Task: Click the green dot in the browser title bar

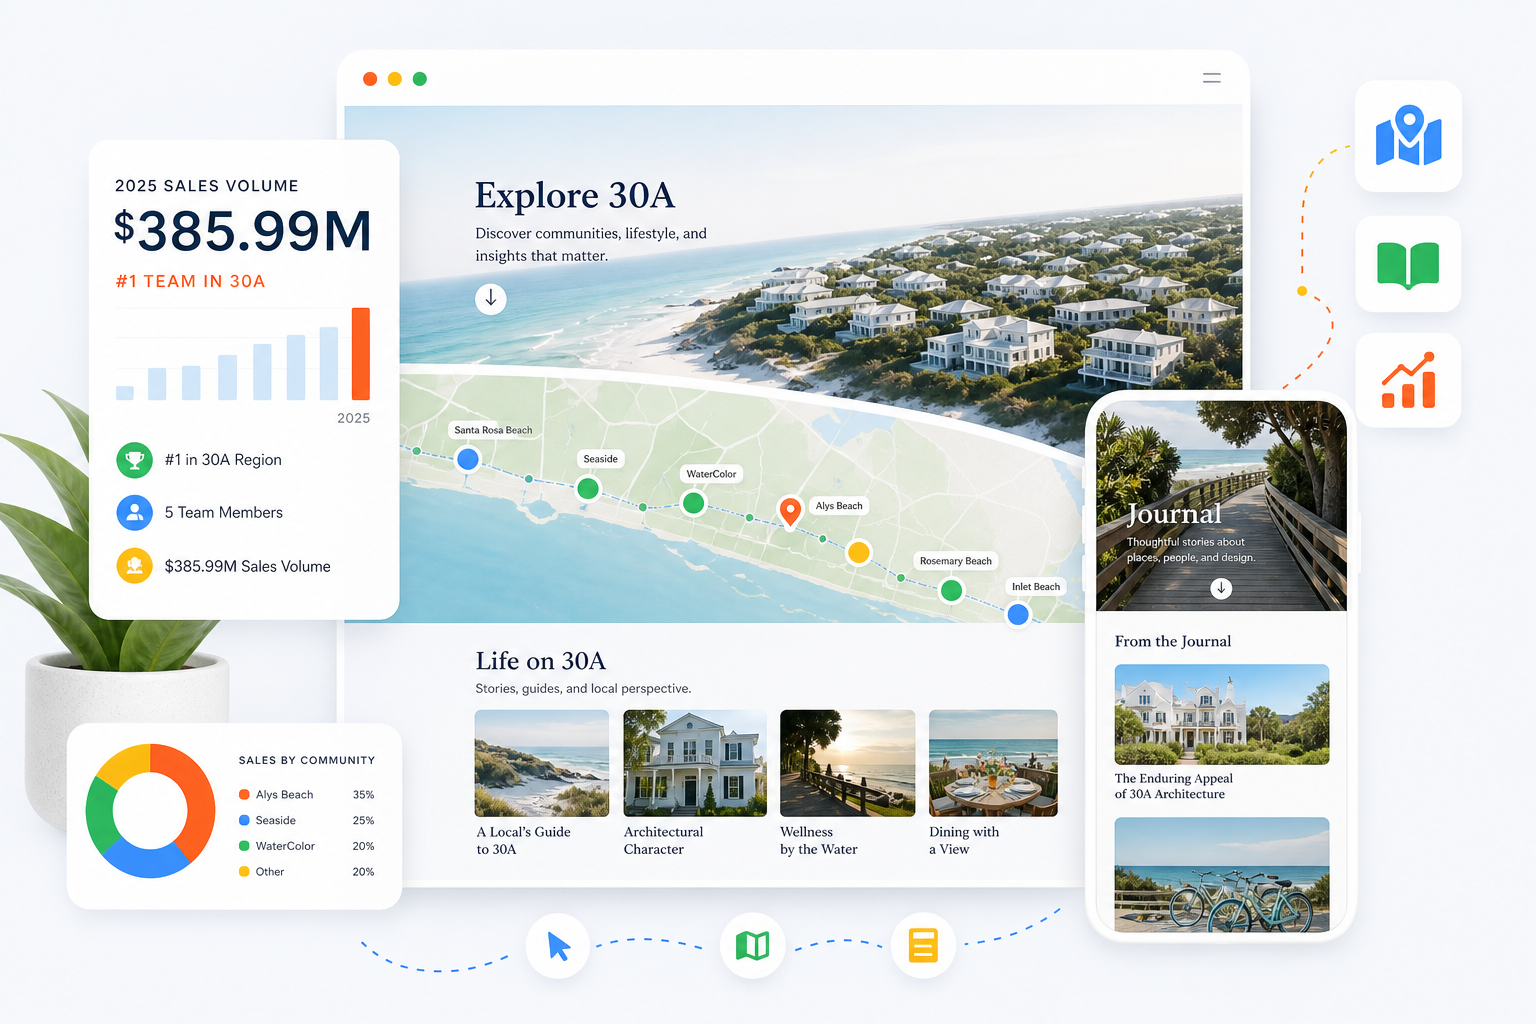Action: tap(420, 79)
